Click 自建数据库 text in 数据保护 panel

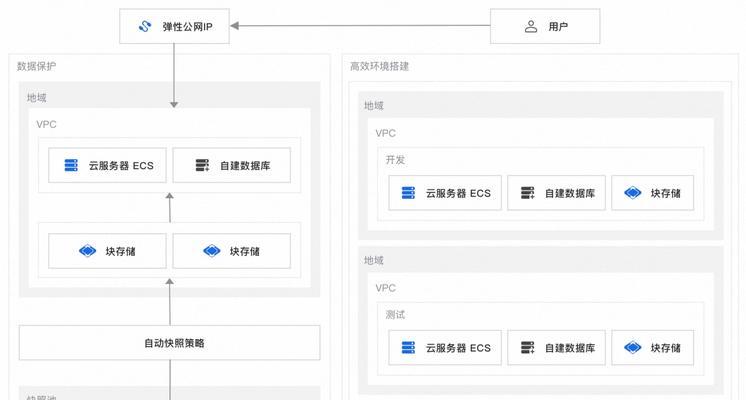[x=245, y=166]
